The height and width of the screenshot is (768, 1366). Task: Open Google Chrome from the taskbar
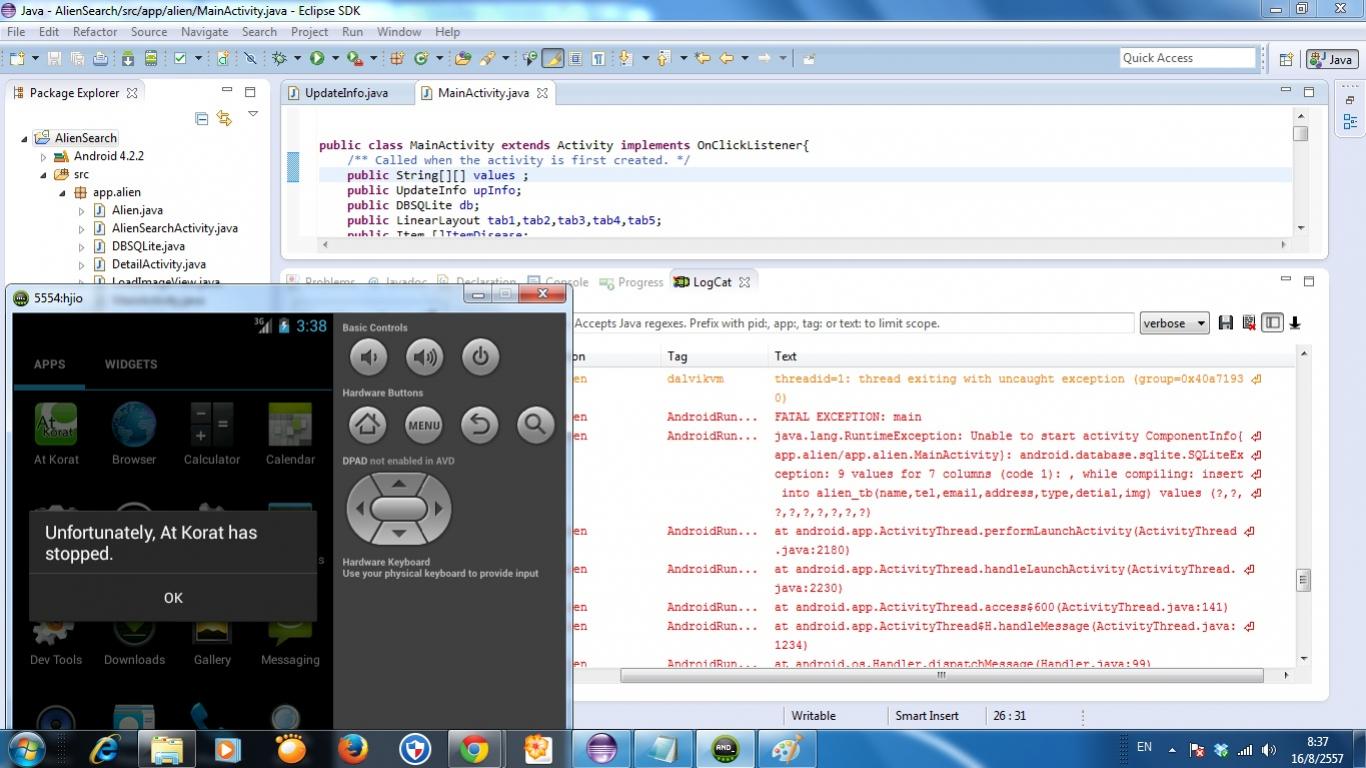474,748
